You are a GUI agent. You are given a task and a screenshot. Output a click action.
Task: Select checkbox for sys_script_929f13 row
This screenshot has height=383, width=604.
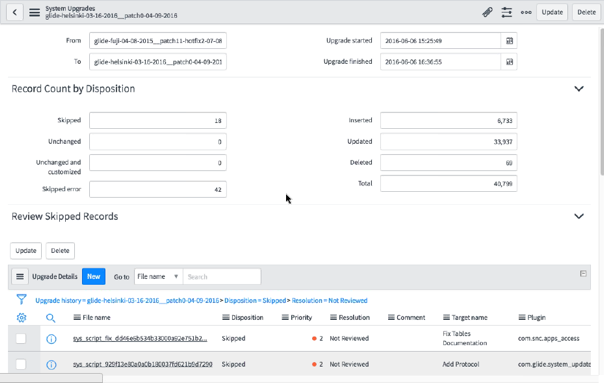point(21,364)
